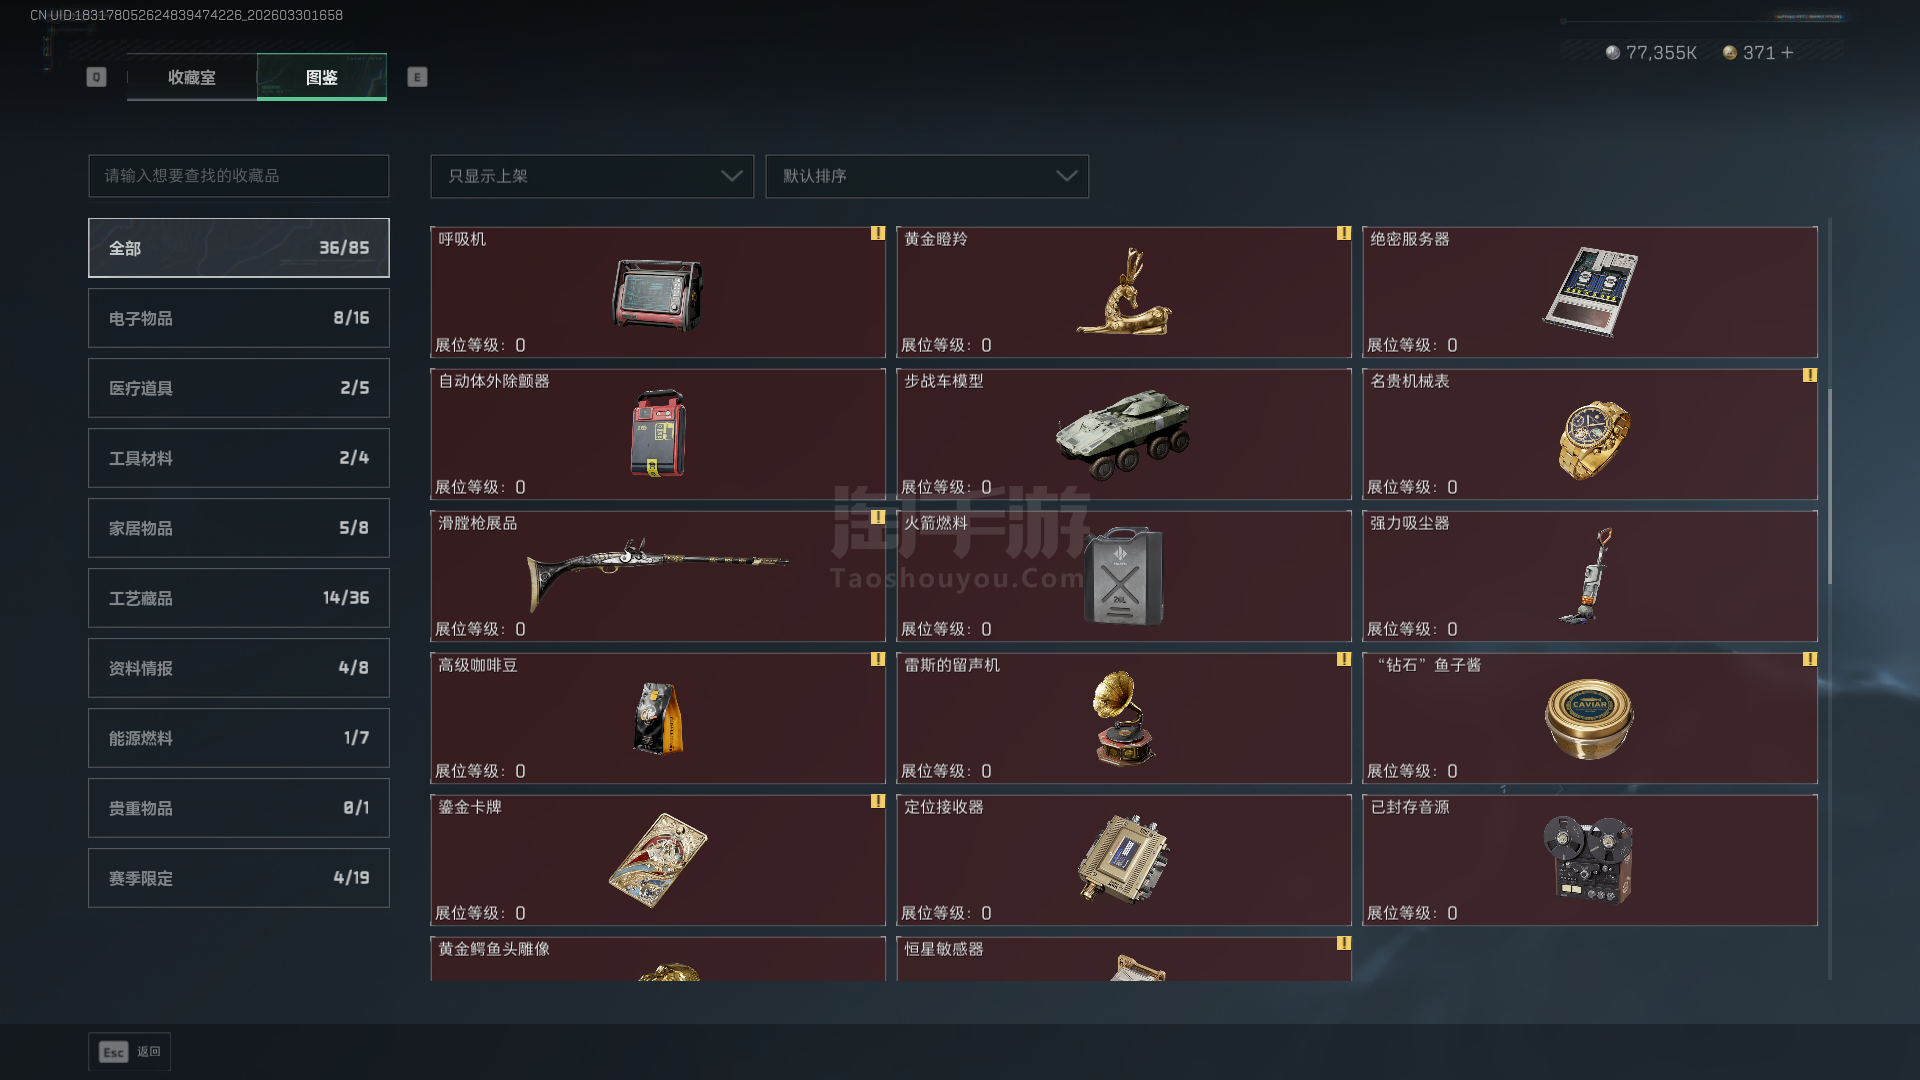Select the 工艺藏品 category
Image resolution: width=1920 pixels, height=1080 pixels.
[x=239, y=598]
